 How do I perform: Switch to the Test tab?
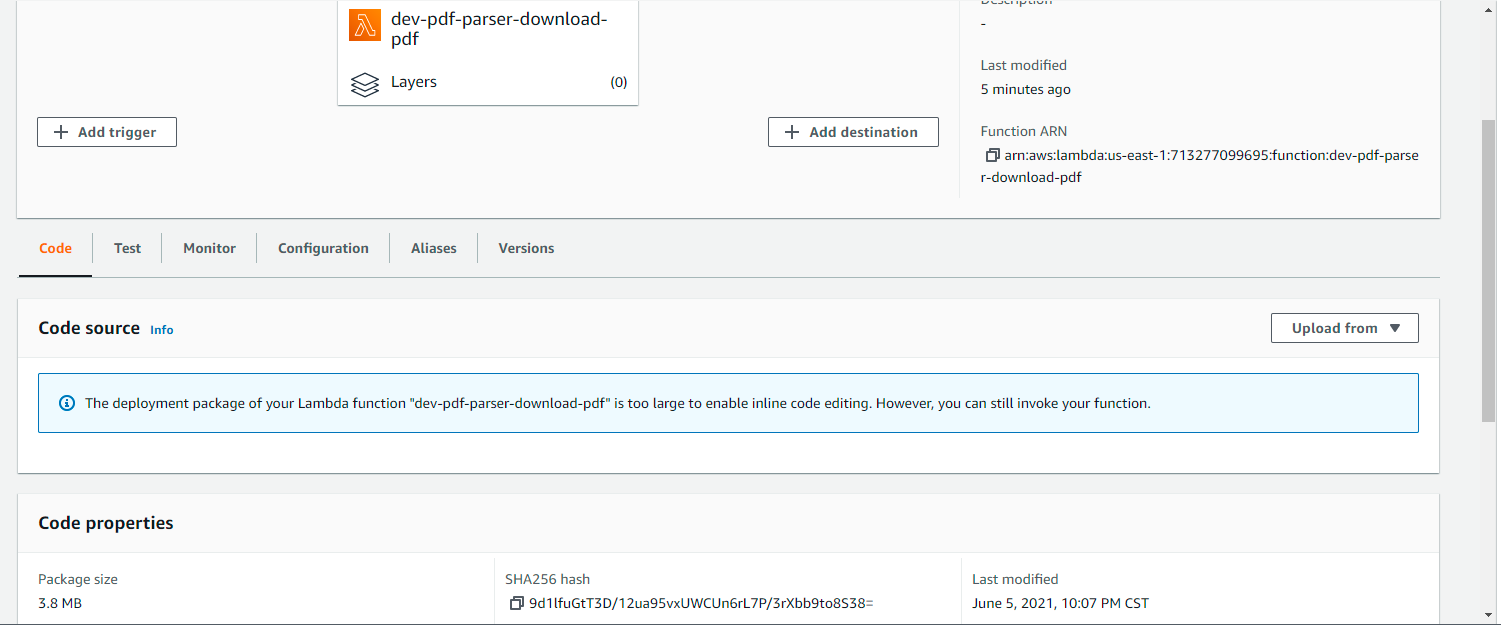(x=127, y=248)
